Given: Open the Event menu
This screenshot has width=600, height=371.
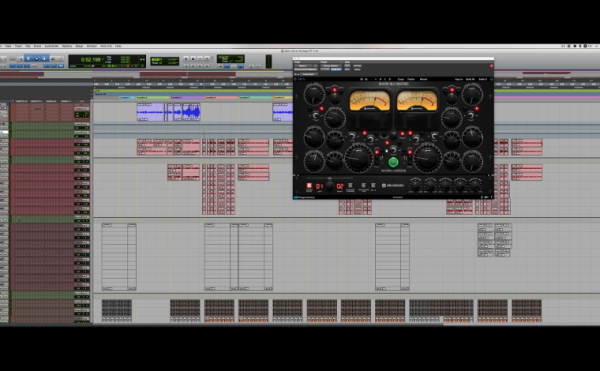Looking at the screenshot, I should click(x=37, y=46).
